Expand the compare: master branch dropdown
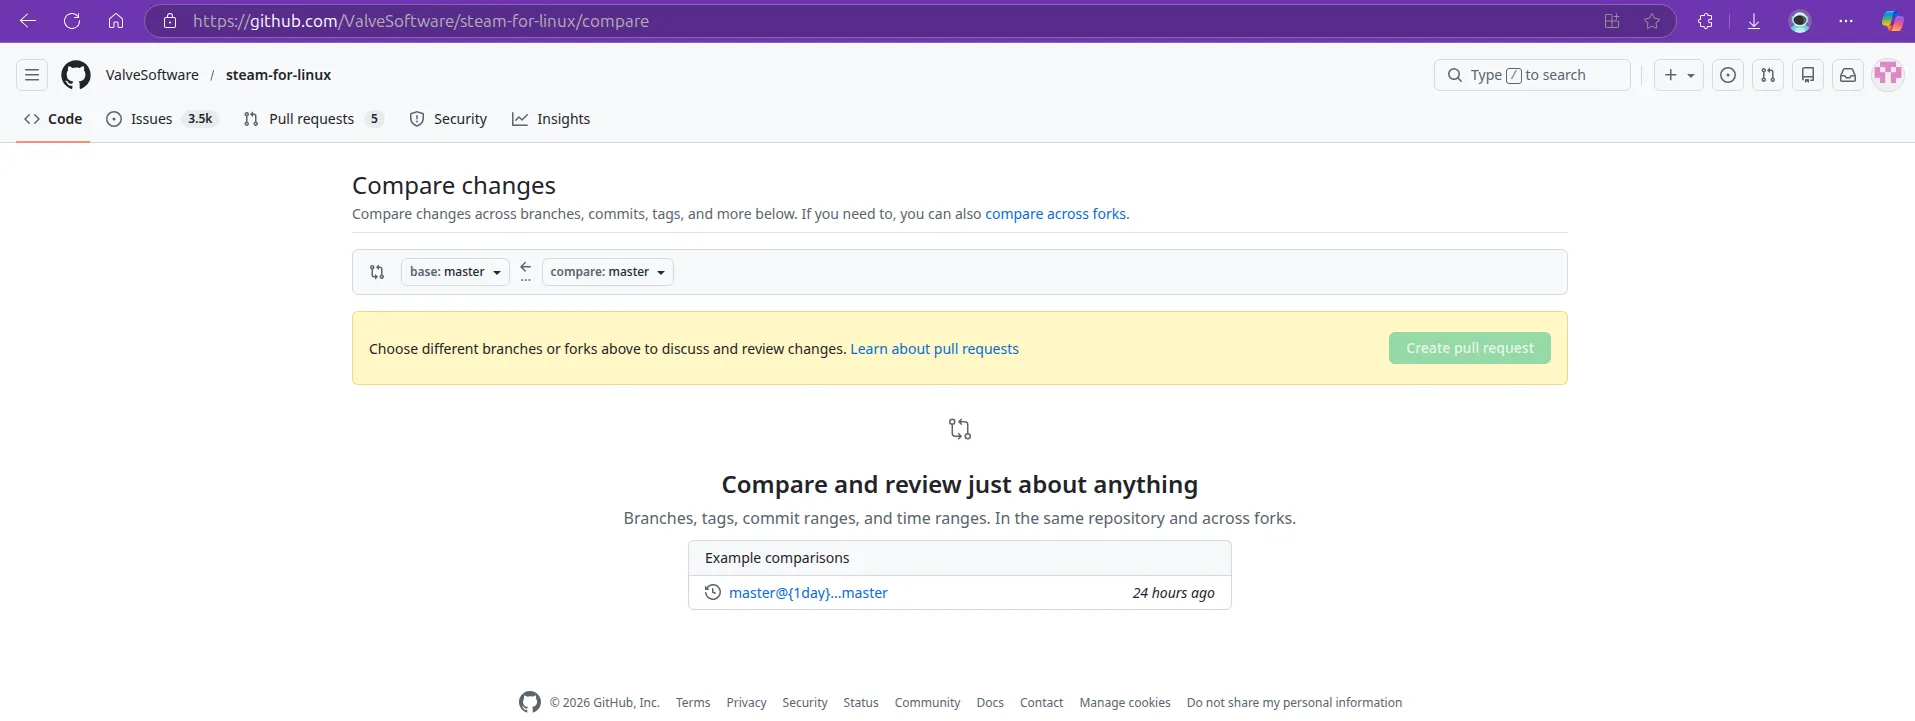This screenshot has width=1915, height=721. pos(608,272)
